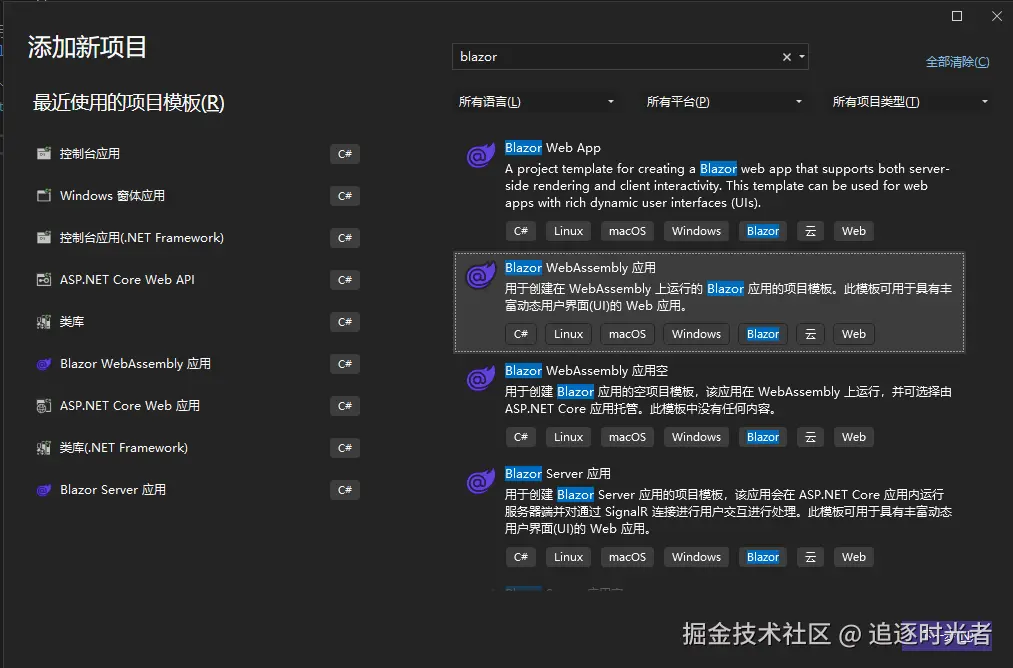Click the Blazor Web App result icon

point(481,156)
